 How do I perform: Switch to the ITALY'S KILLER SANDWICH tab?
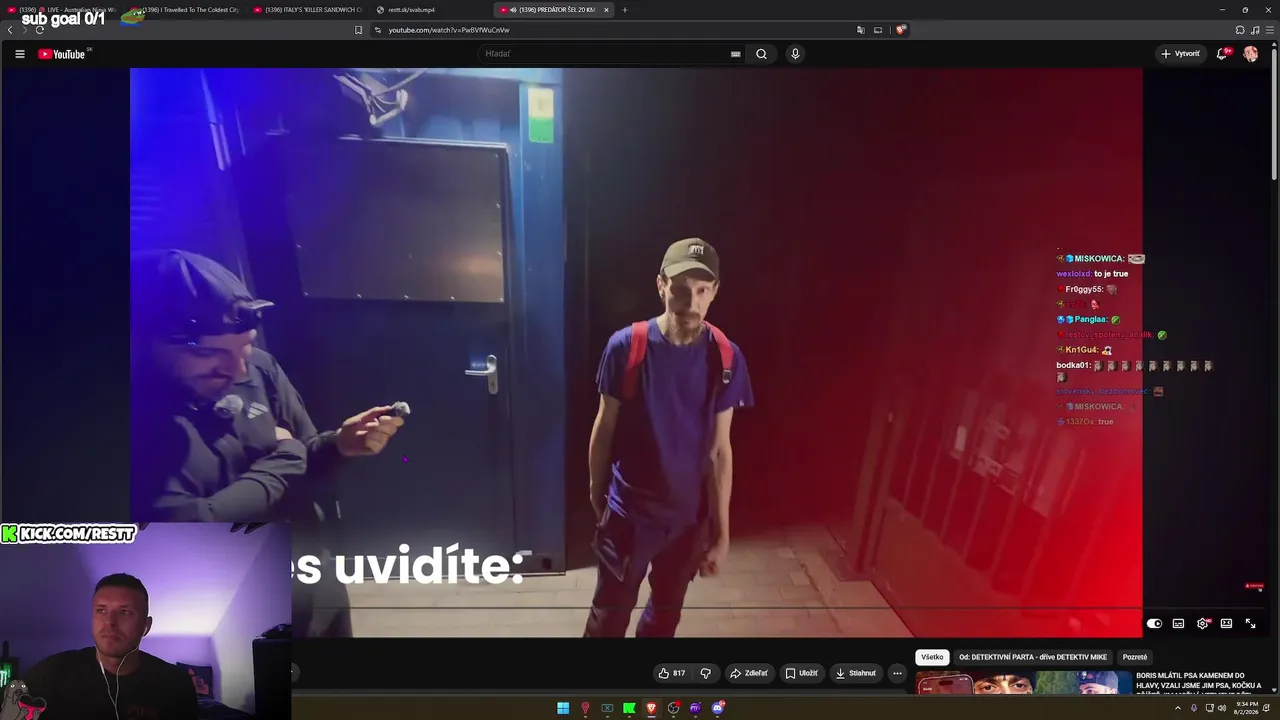(x=308, y=10)
